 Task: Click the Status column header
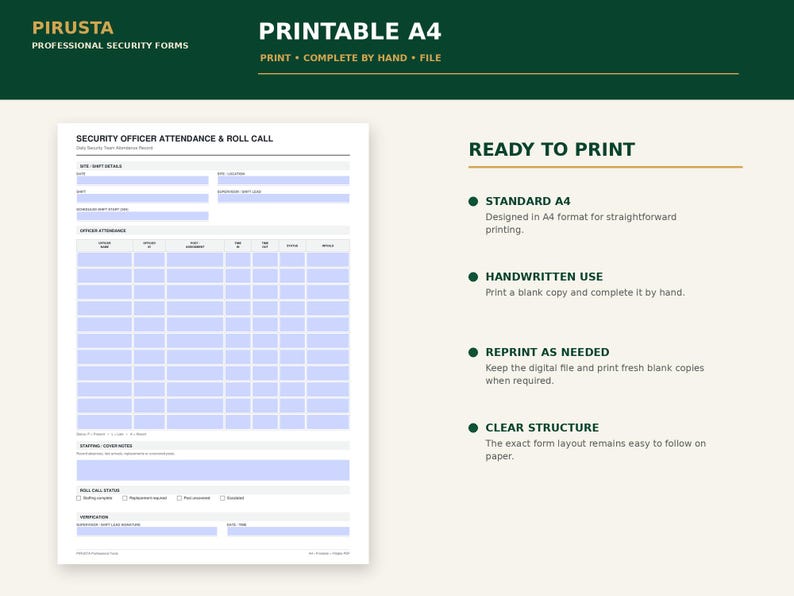tap(292, 245)
